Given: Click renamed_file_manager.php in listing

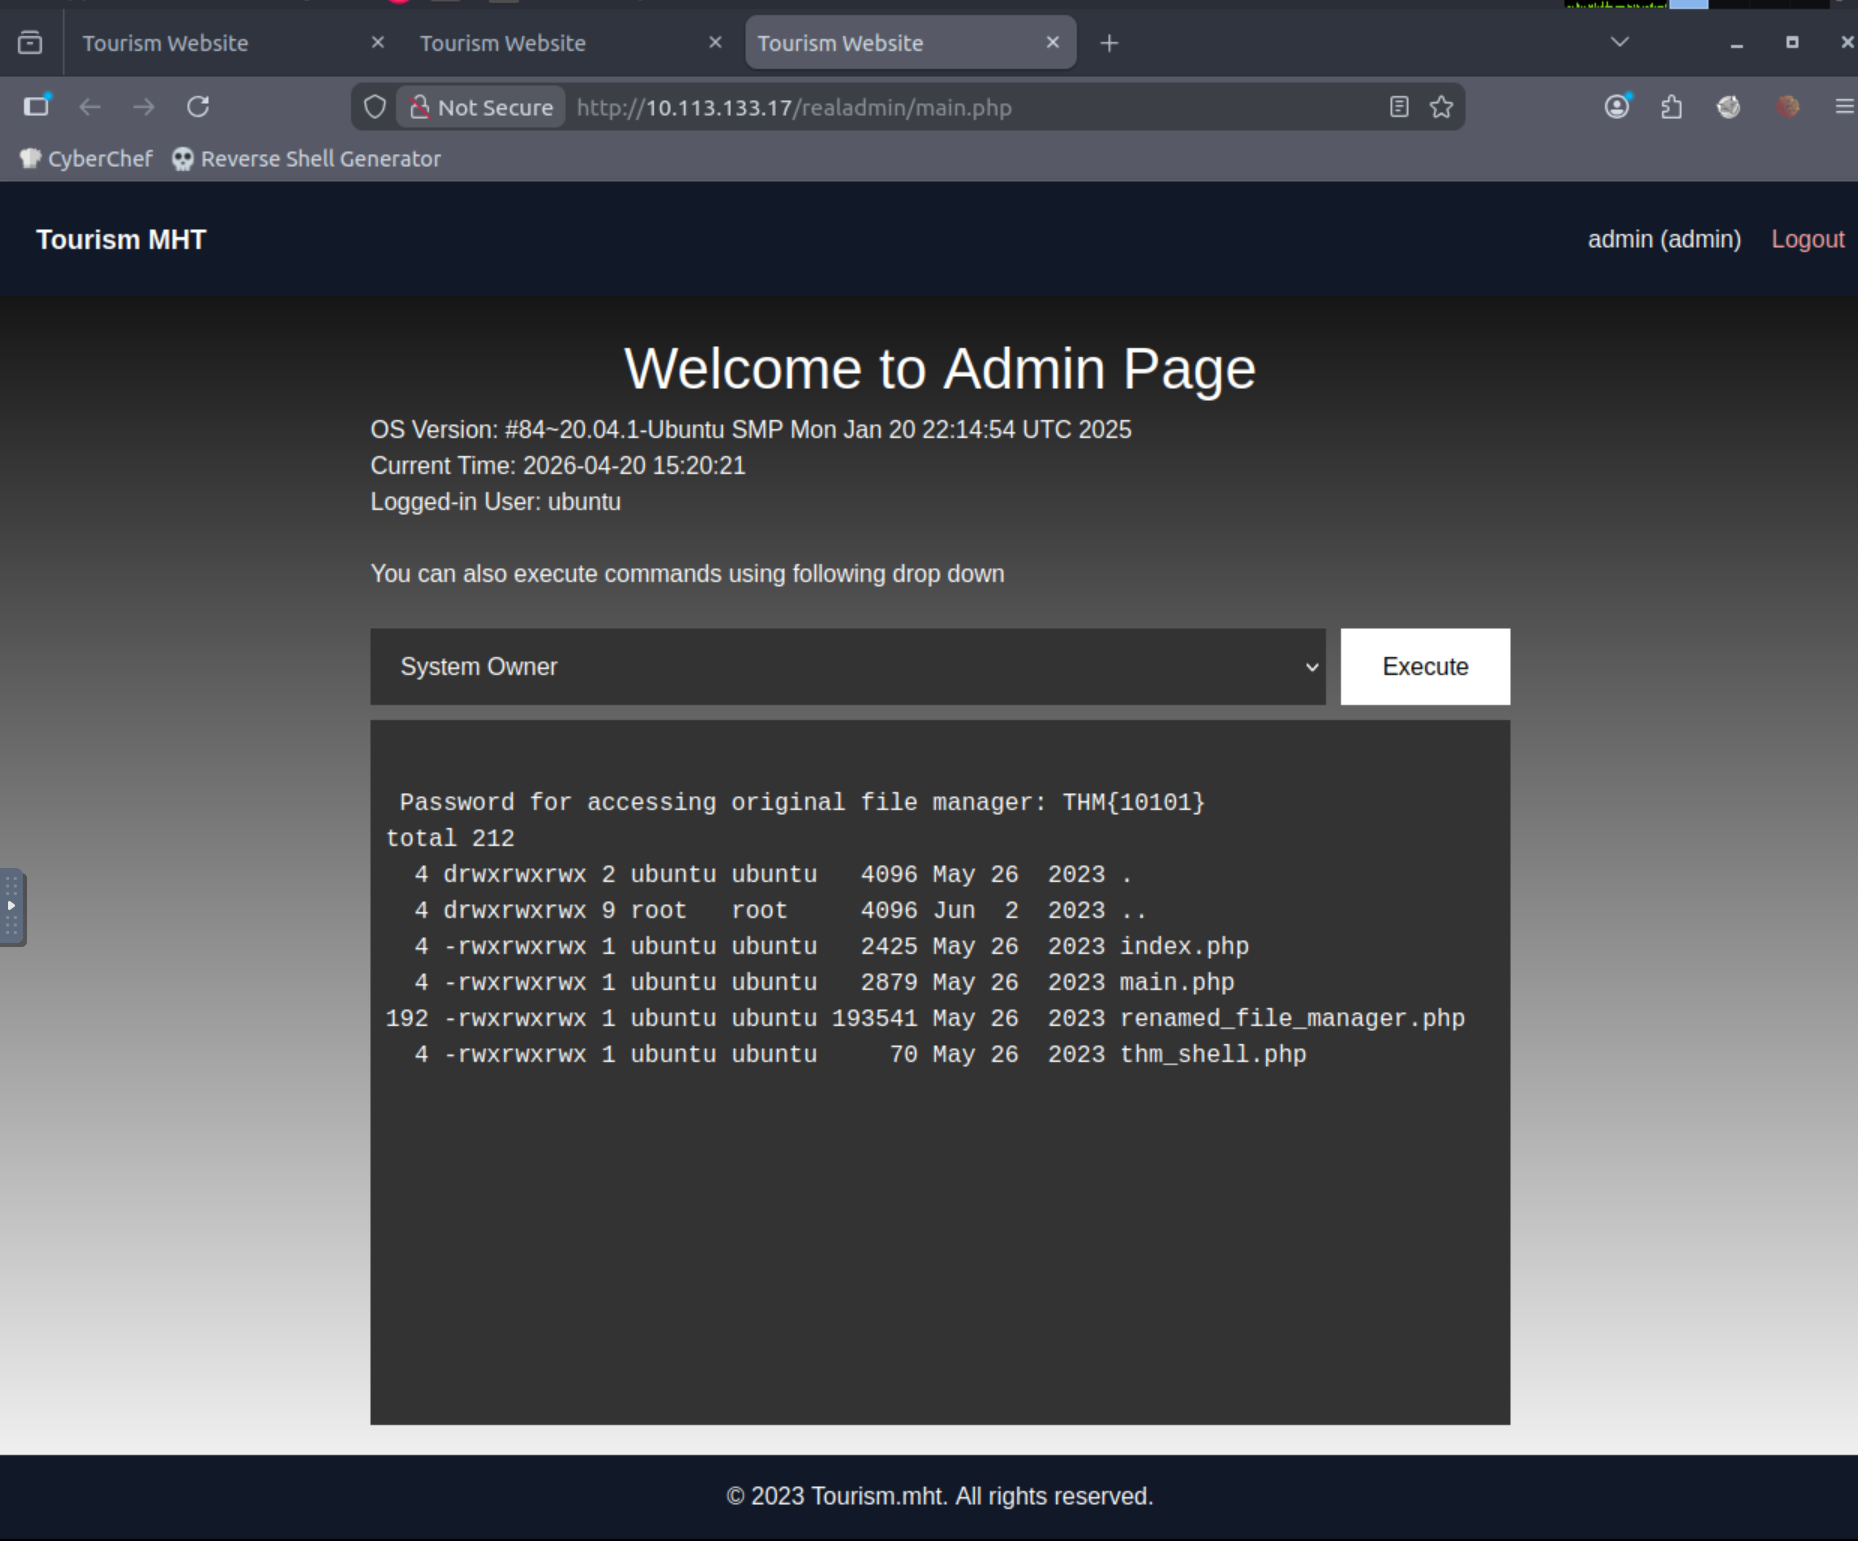Looking at the screenshot, I should pyautogui.click(x=1292, y=1019).
